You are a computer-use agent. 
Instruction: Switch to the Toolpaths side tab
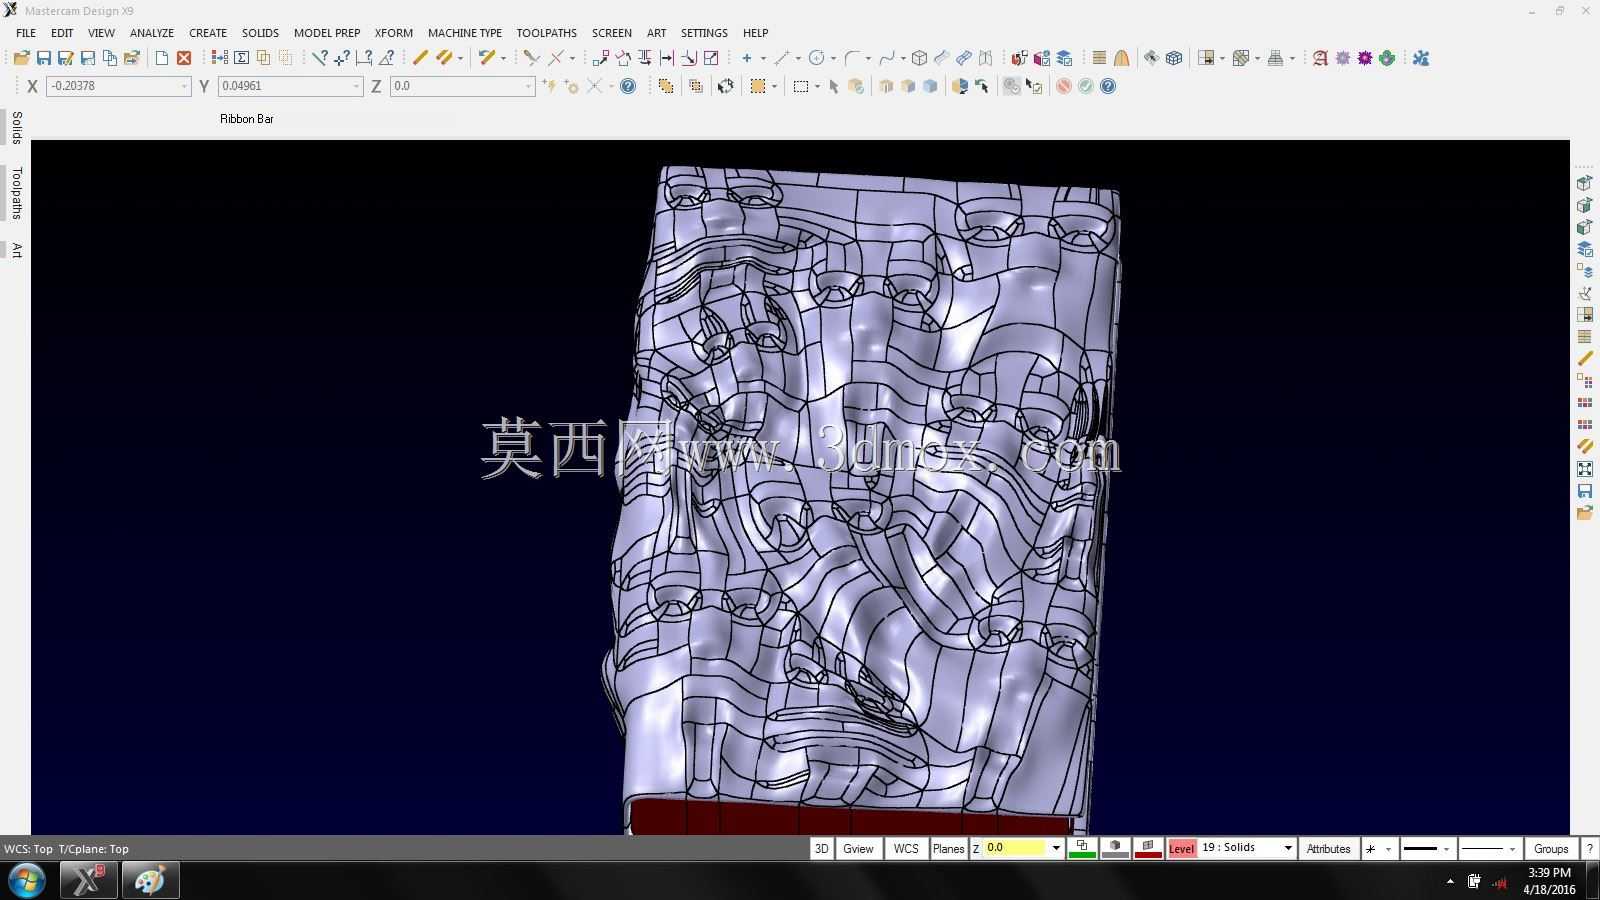16,193
